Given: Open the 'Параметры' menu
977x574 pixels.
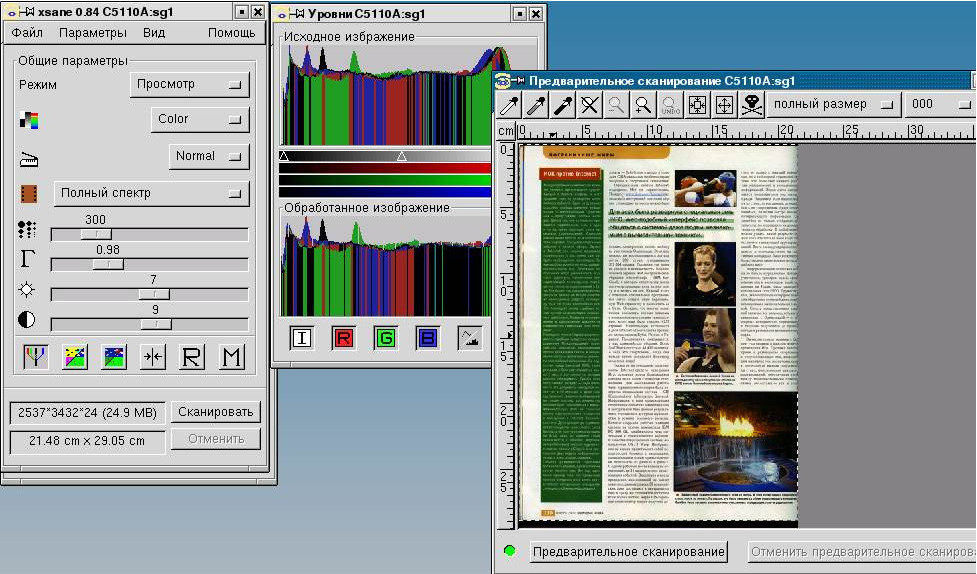Looking at the screenshot, I should [92, 33].
